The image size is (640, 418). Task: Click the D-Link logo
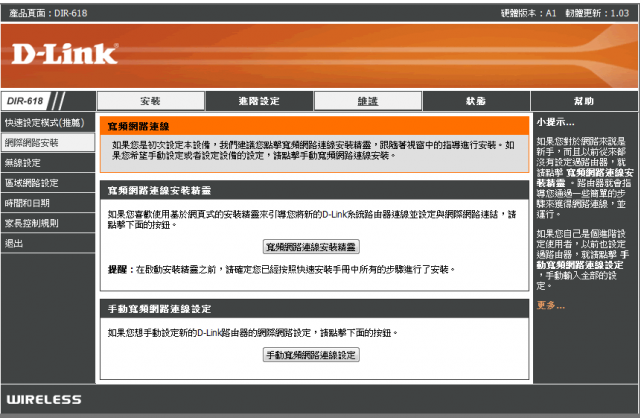[x=65, y=54]
